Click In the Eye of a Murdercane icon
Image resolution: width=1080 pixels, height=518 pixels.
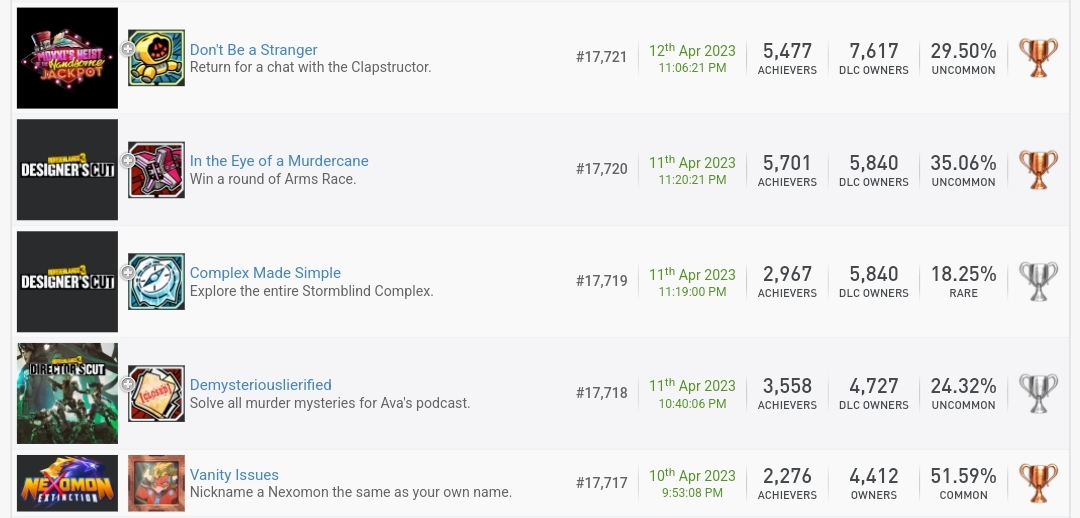coord(157,170)
